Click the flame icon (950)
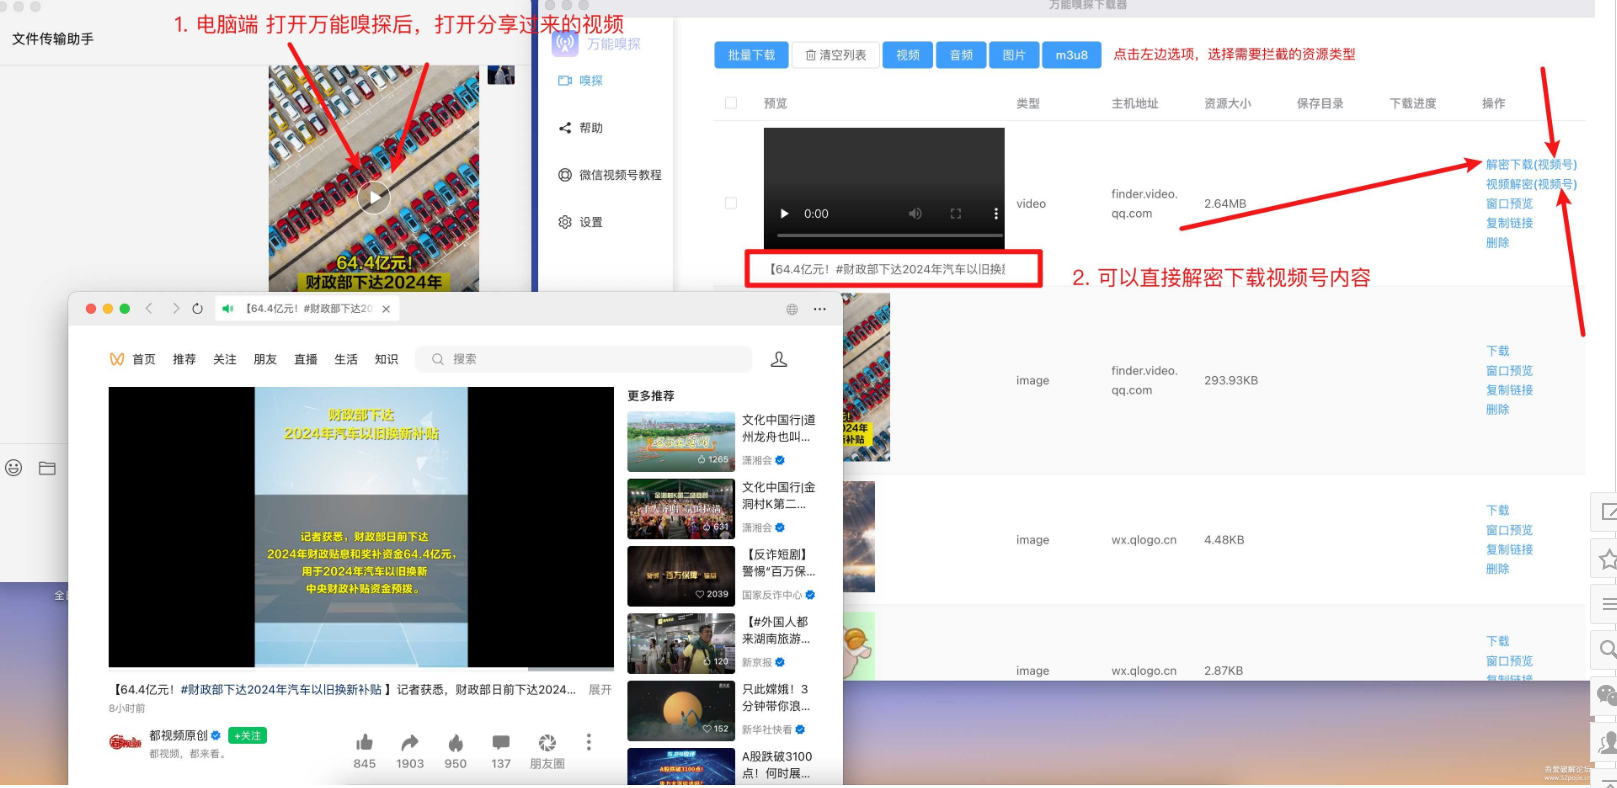The width and height of the screenshot is (1617, 788). pyautogui.click(x=456, y=743)
